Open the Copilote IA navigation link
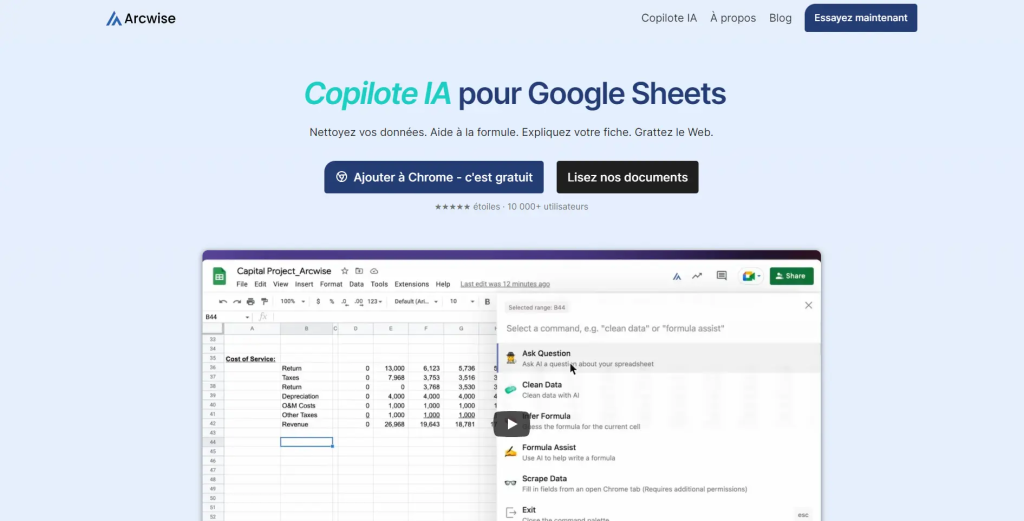 coord(669,18)
